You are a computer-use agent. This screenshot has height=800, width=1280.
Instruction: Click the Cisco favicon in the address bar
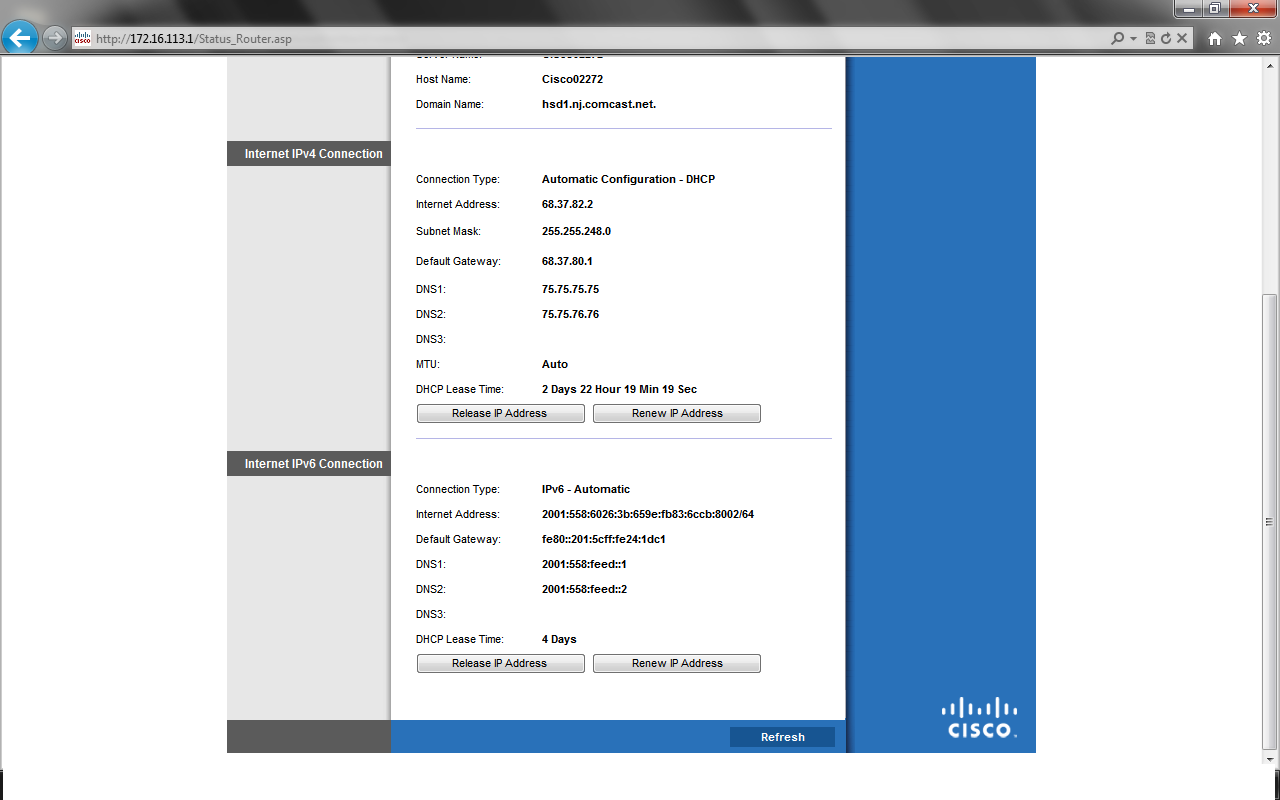[x=83, y=39]
